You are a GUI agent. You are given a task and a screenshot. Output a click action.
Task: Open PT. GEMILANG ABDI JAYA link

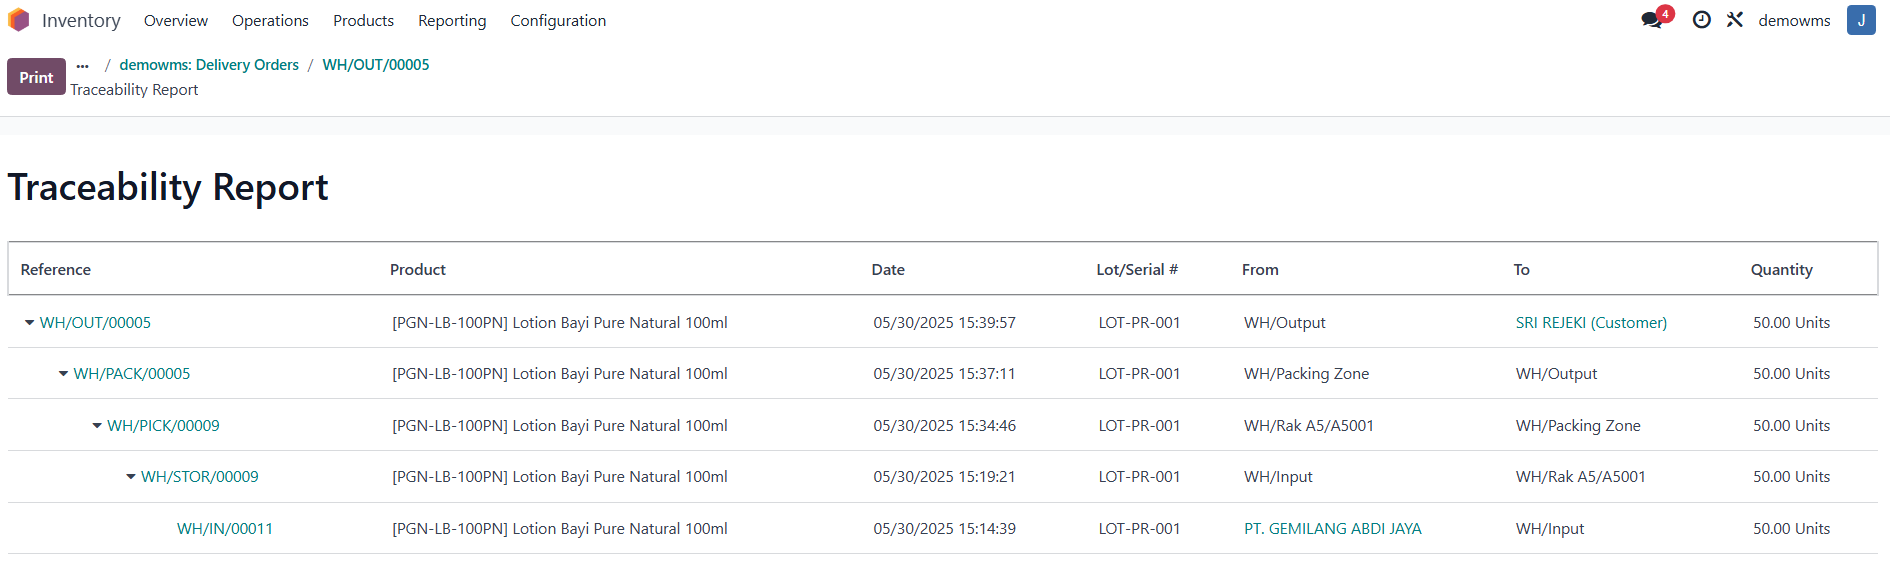(x=1333, y=529)
